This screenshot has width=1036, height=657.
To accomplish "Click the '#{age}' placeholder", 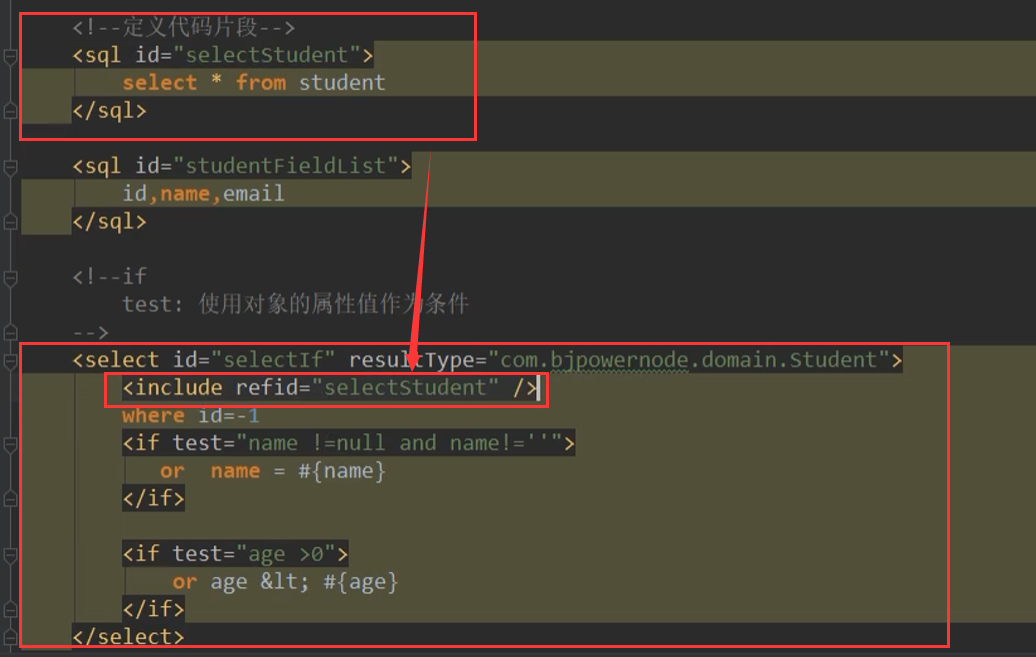I will tap(361, 582).
